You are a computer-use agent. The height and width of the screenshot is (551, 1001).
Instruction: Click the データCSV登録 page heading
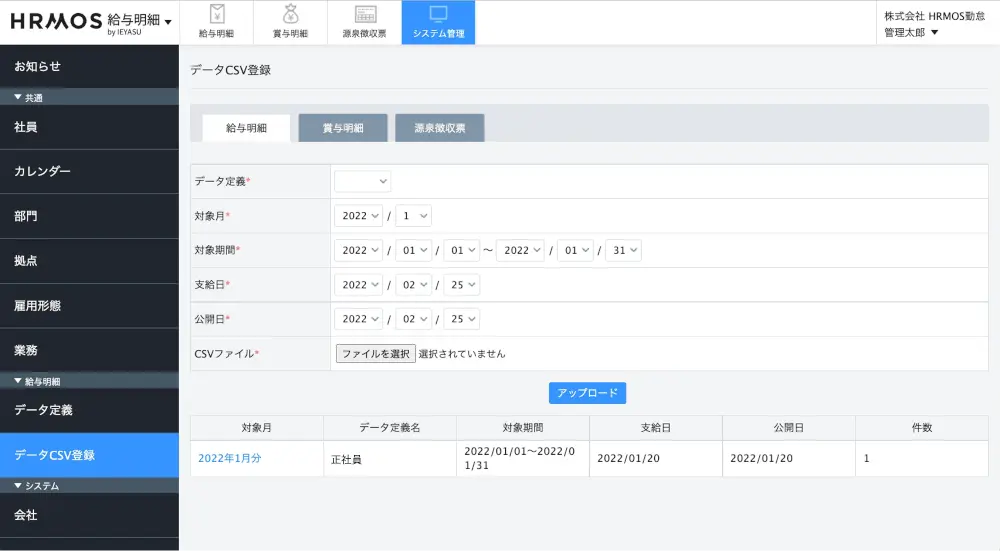pyautogui.click(x=230, y=70)
